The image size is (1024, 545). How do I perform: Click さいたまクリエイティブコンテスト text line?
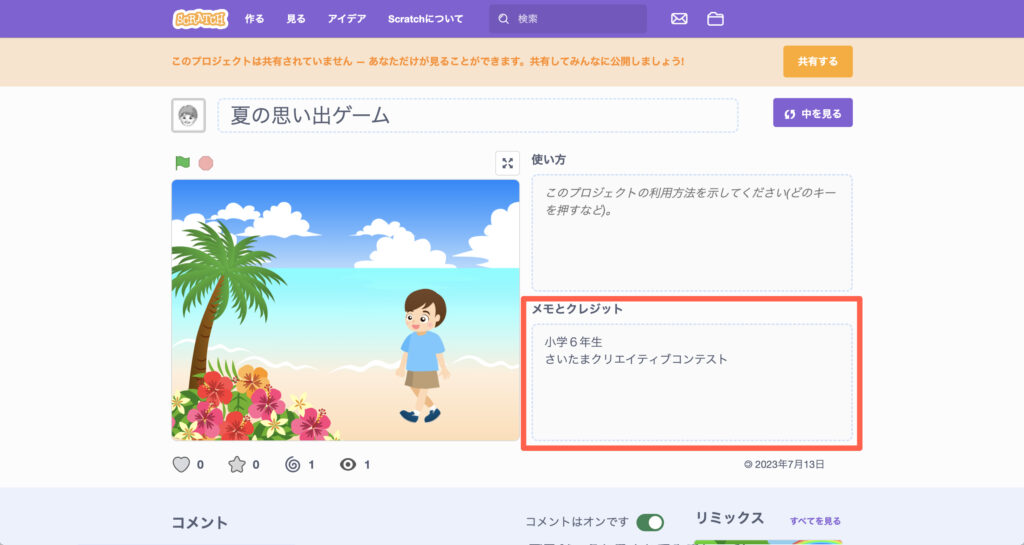coord(635,359)
